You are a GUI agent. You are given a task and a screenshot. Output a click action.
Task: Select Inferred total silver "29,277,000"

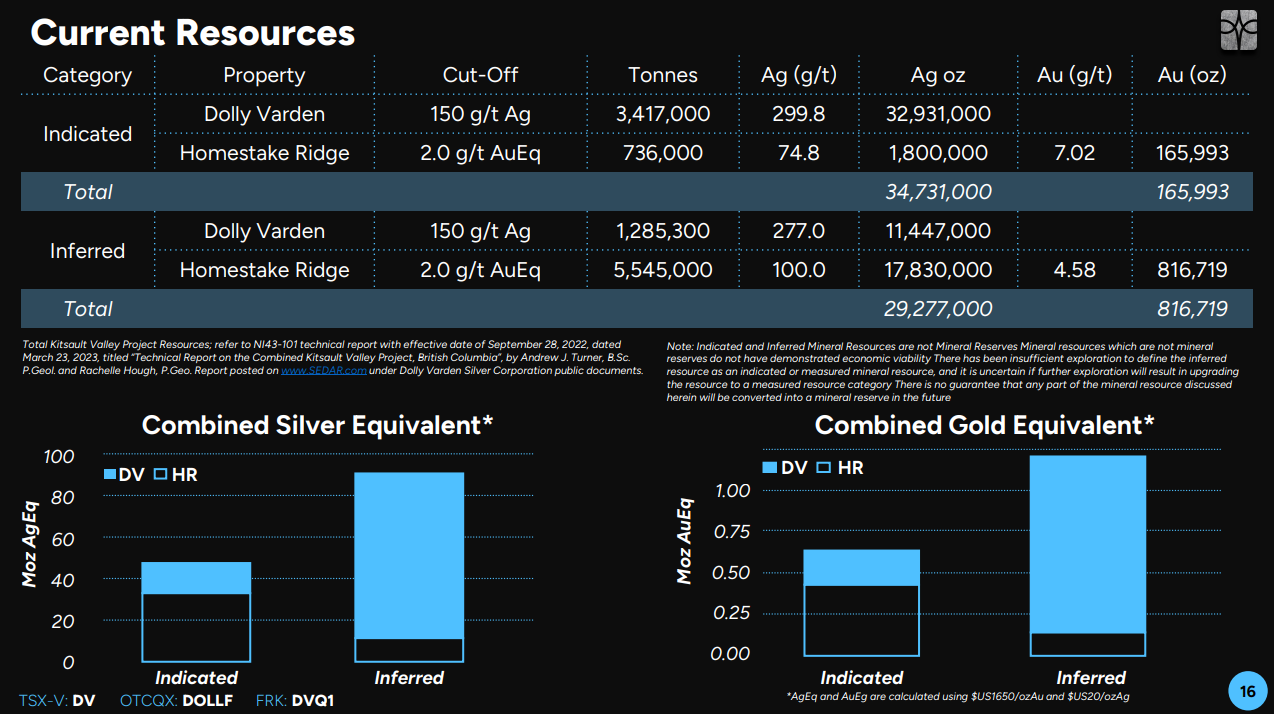[938, 309]
